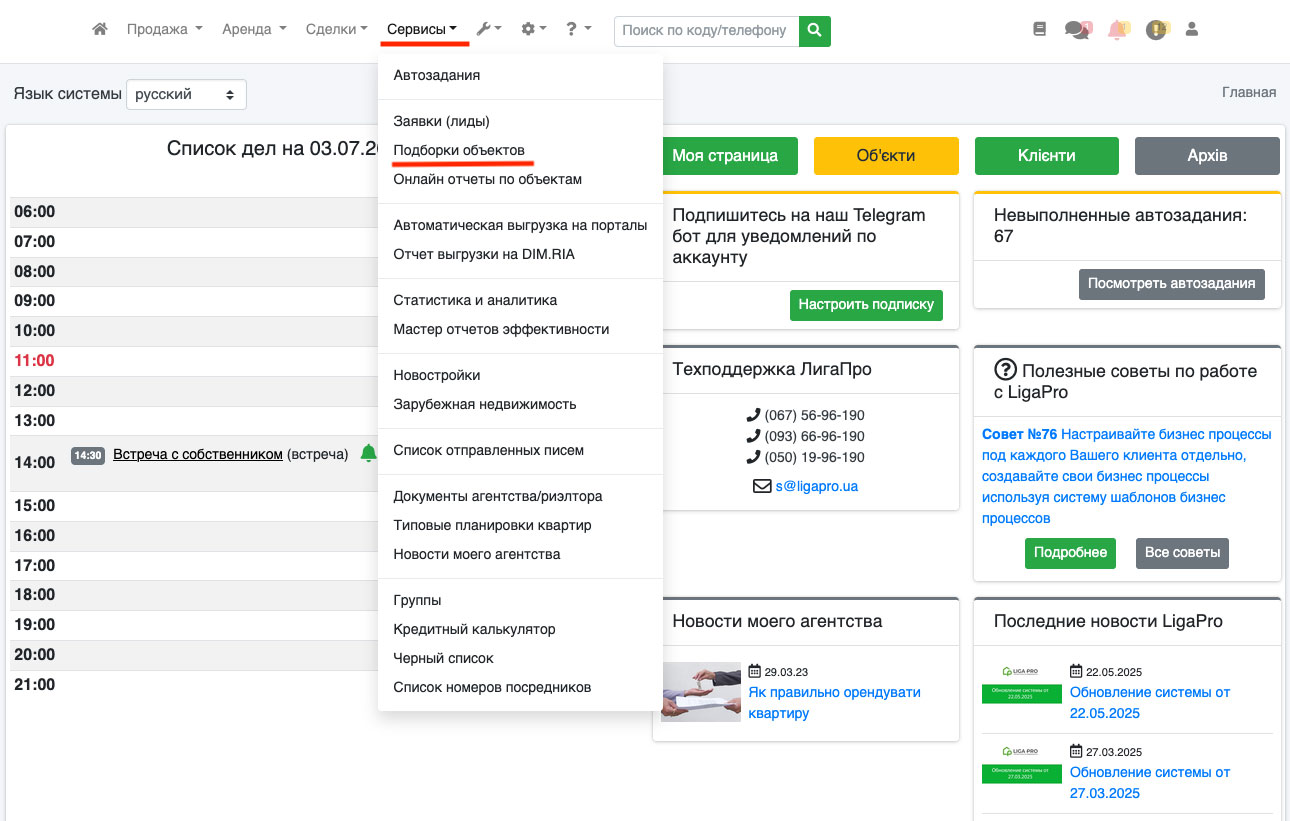Viewport: 1290px width, 821px height.
Task: Expand the gear settings dropdown
Action: (533, 30)
